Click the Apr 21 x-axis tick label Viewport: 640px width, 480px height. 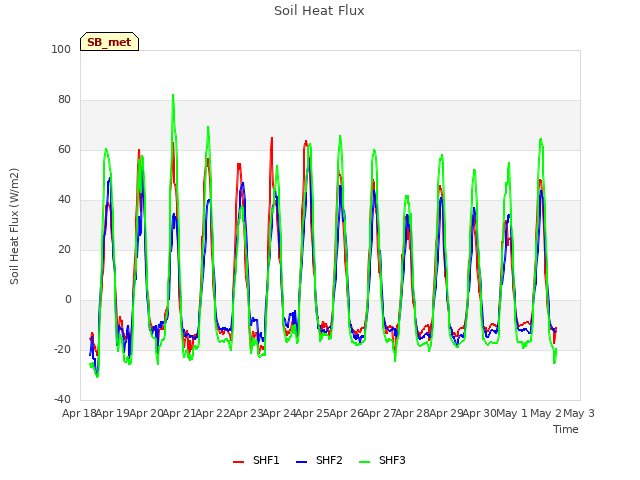180,413
